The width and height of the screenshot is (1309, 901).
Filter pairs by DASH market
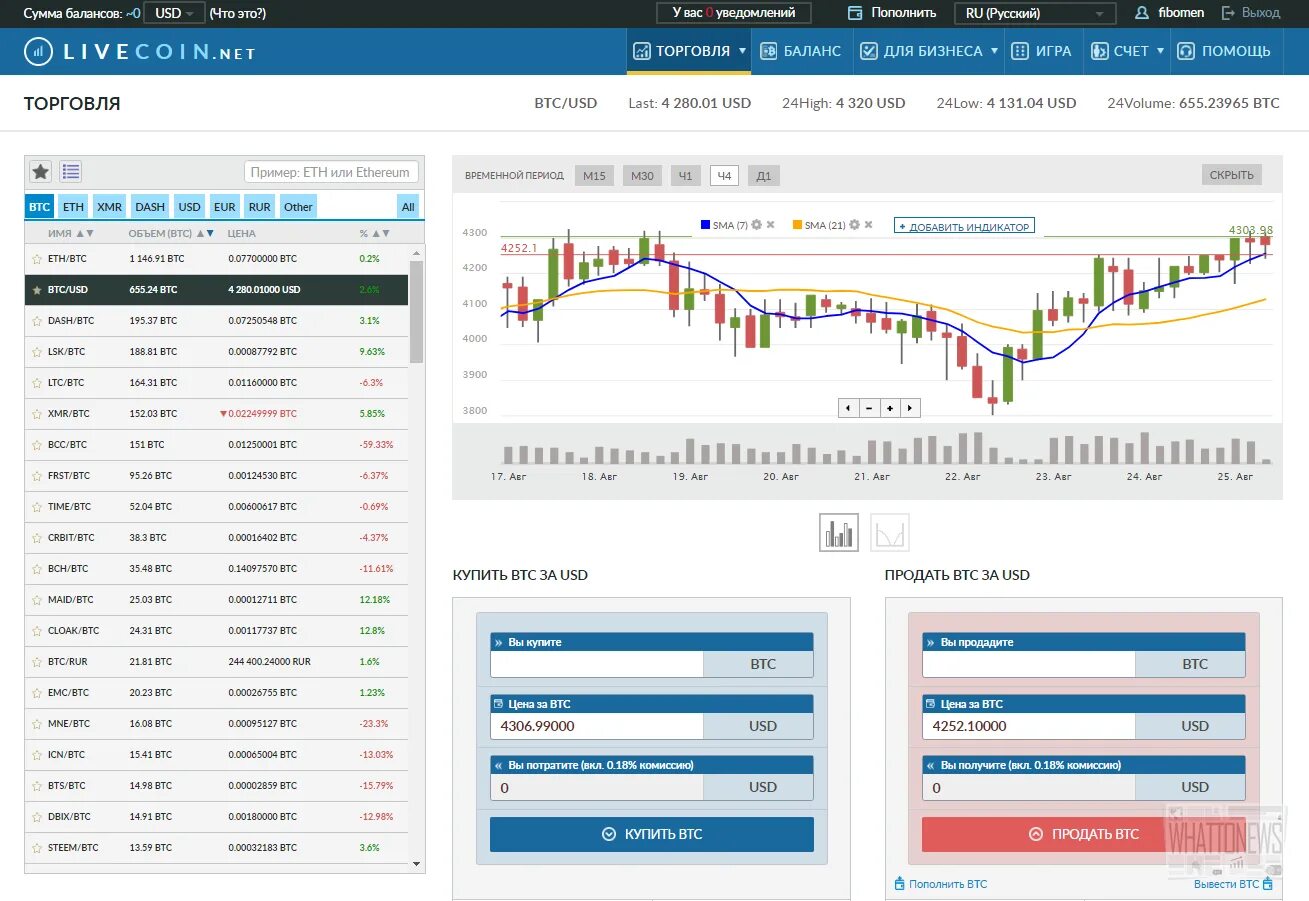150,207
